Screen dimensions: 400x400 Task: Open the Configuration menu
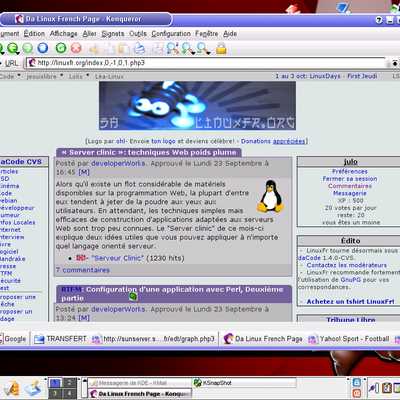pyautogui.click(x=171, y=34)
